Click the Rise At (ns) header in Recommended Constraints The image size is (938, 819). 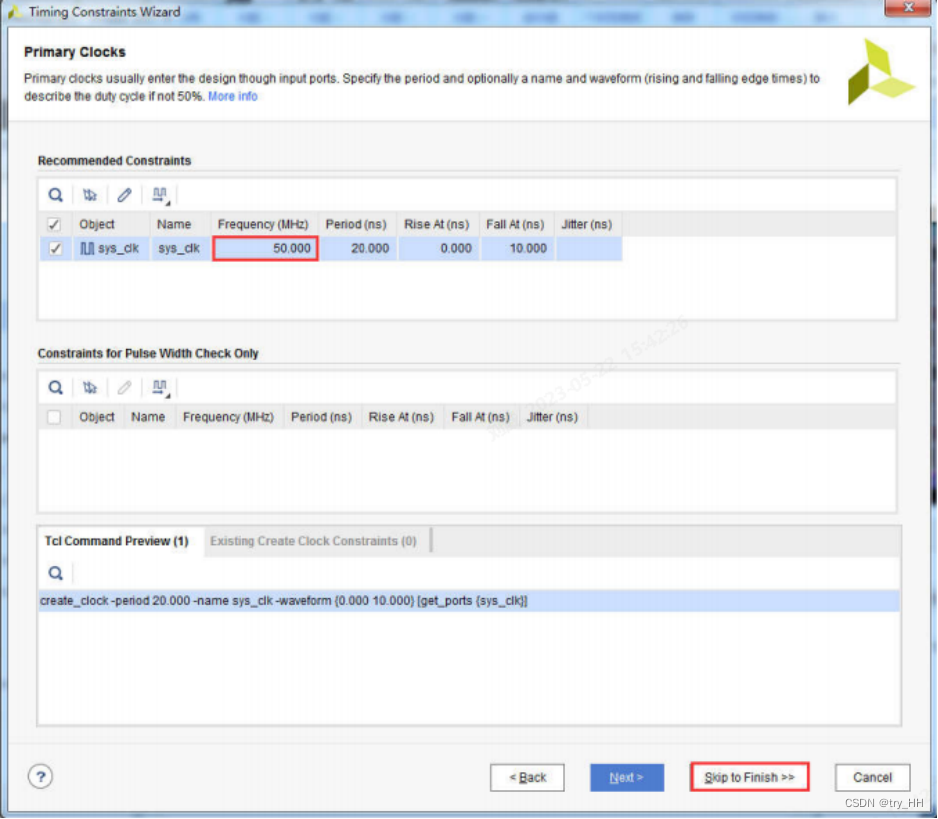tap(437, 224)
